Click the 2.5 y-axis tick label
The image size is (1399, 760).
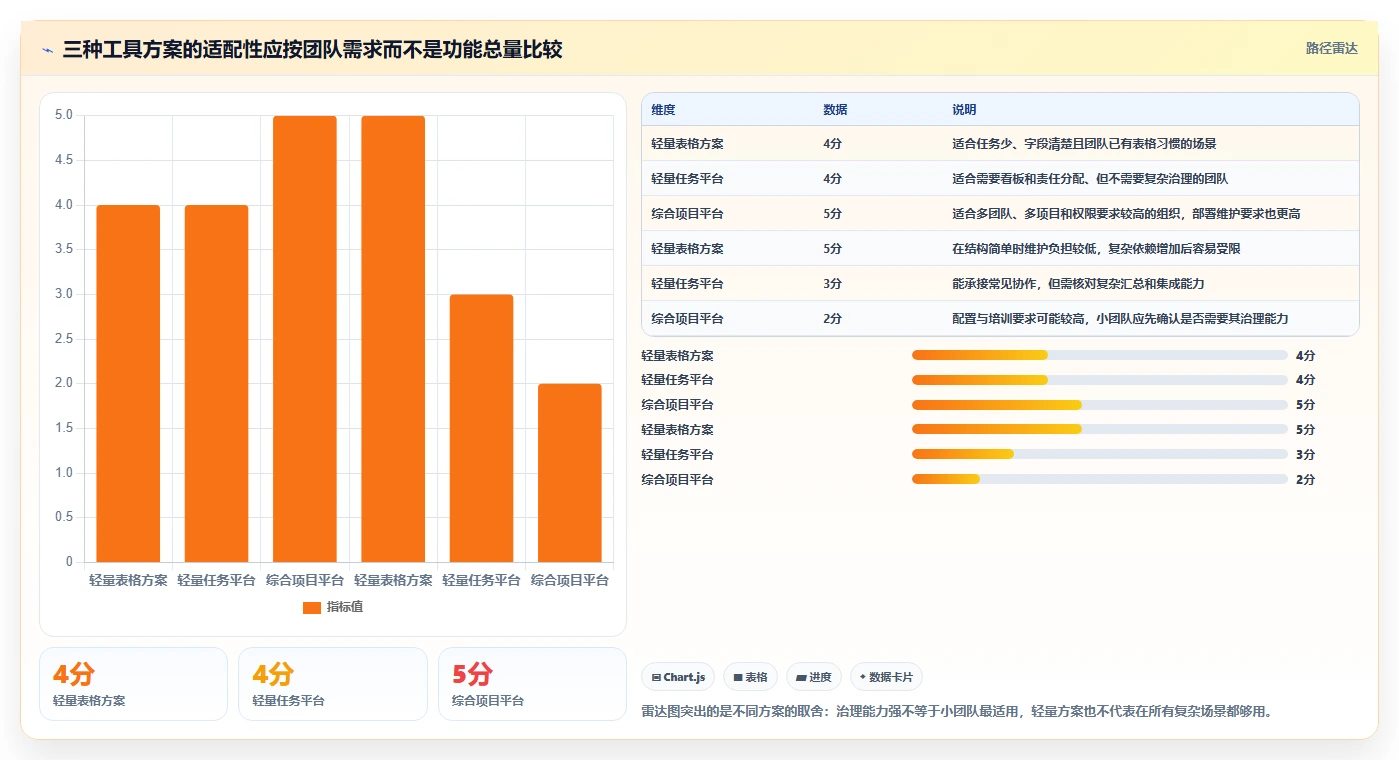tap(64, 339)
